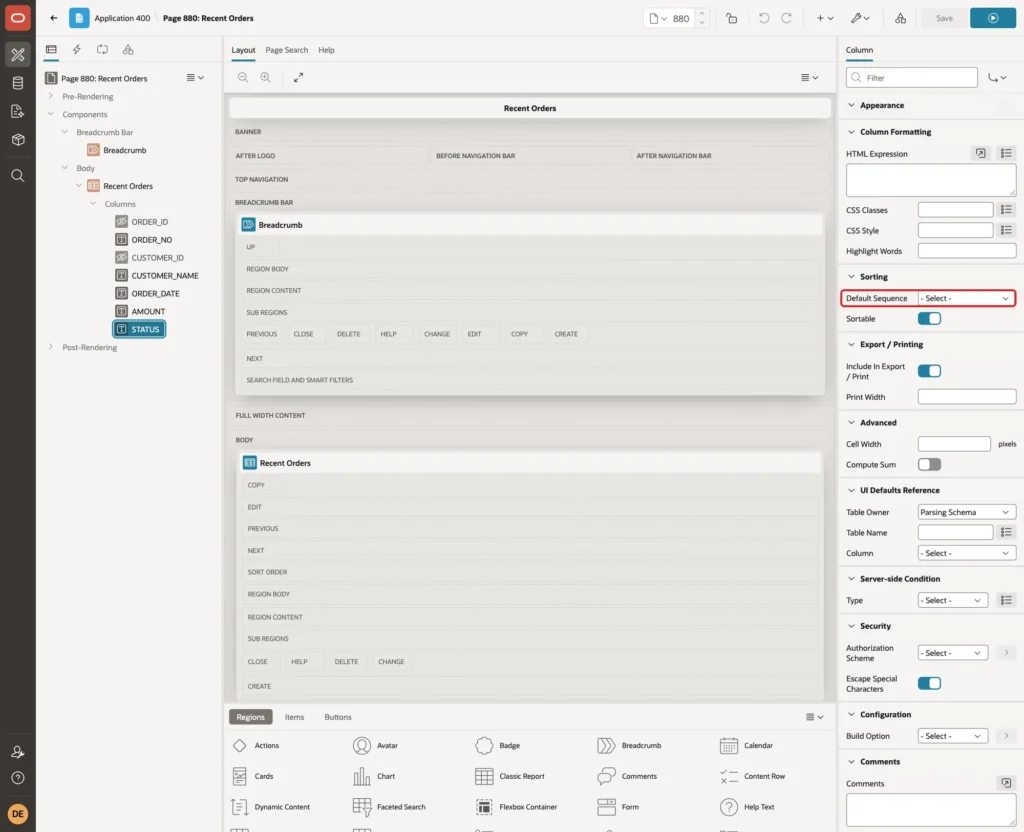This screenshot has width=1024, height=832.
Task: Open Gallery cube icon in sidebar
Action: (18, 140)
